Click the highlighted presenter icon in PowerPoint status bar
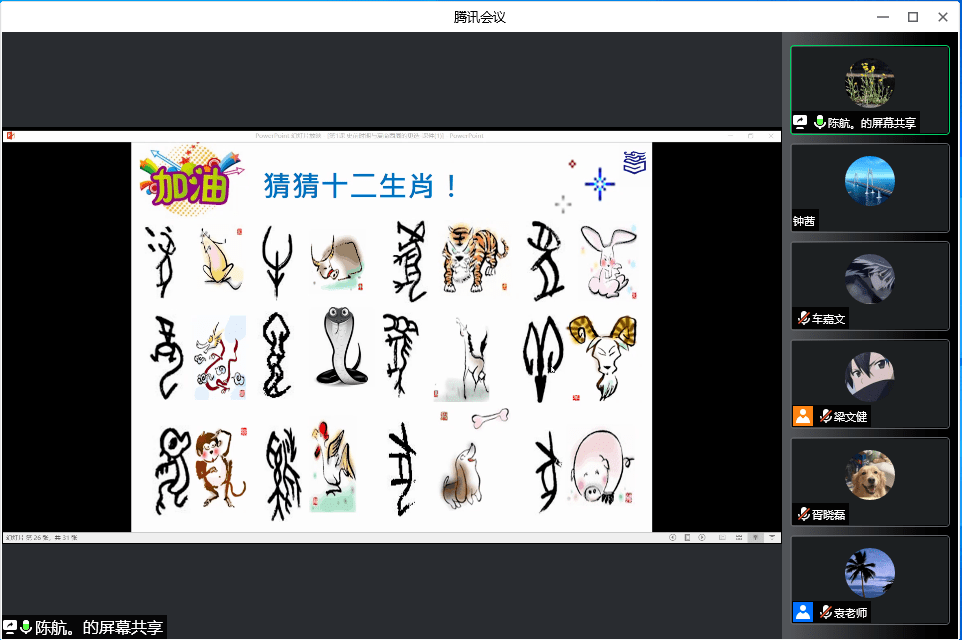The image size is (962, 640). click(755, 538)
